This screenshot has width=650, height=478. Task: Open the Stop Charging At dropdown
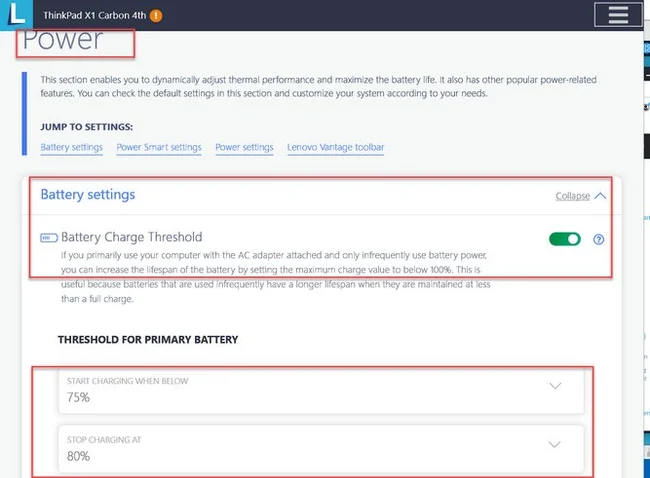(x=321, y=449)
